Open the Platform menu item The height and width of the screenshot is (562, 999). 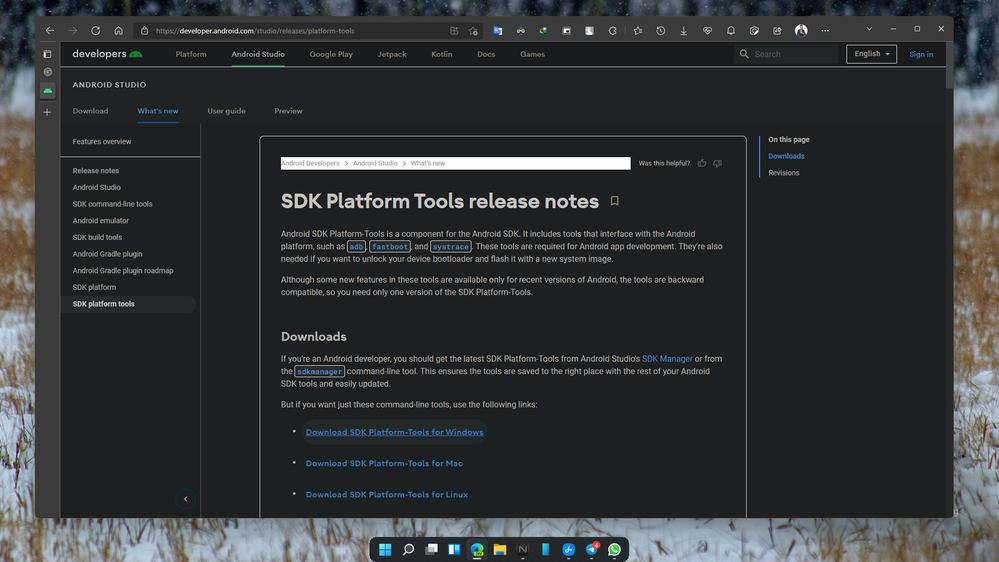(190, 54)
